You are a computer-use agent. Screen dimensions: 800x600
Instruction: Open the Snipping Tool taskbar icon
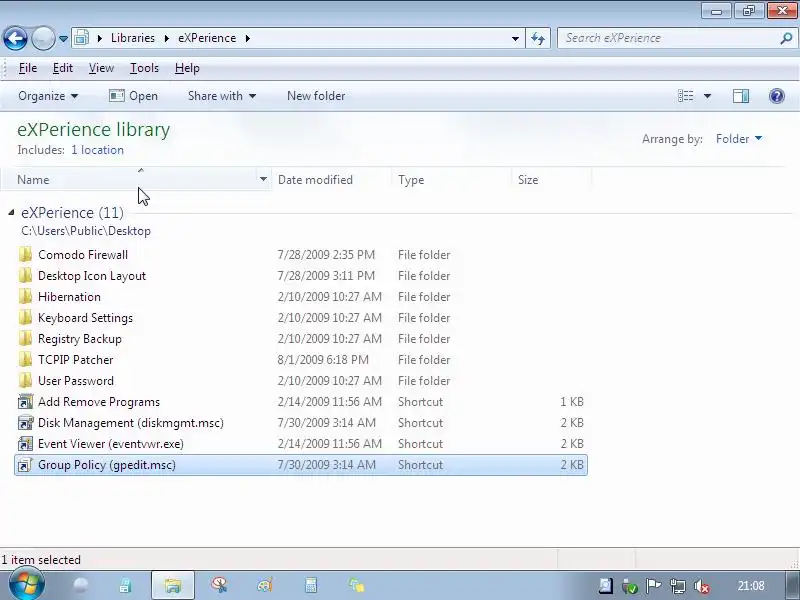point(219,585)
